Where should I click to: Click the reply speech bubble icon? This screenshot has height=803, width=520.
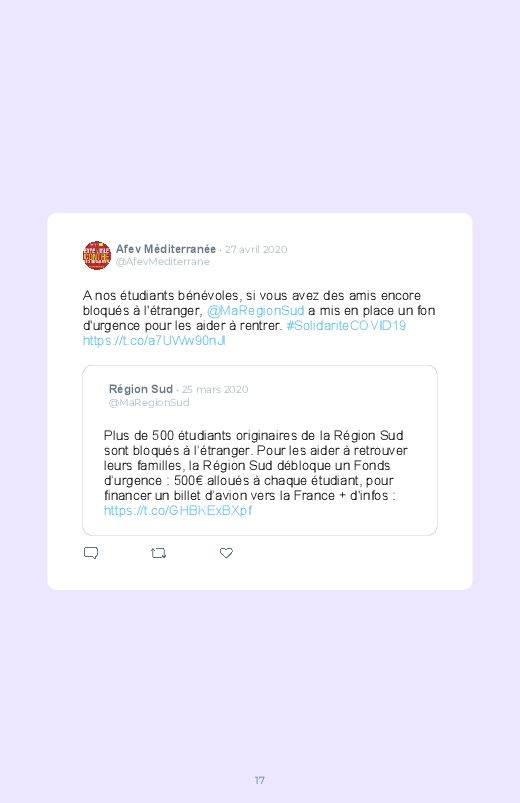(x=91, y=553)
